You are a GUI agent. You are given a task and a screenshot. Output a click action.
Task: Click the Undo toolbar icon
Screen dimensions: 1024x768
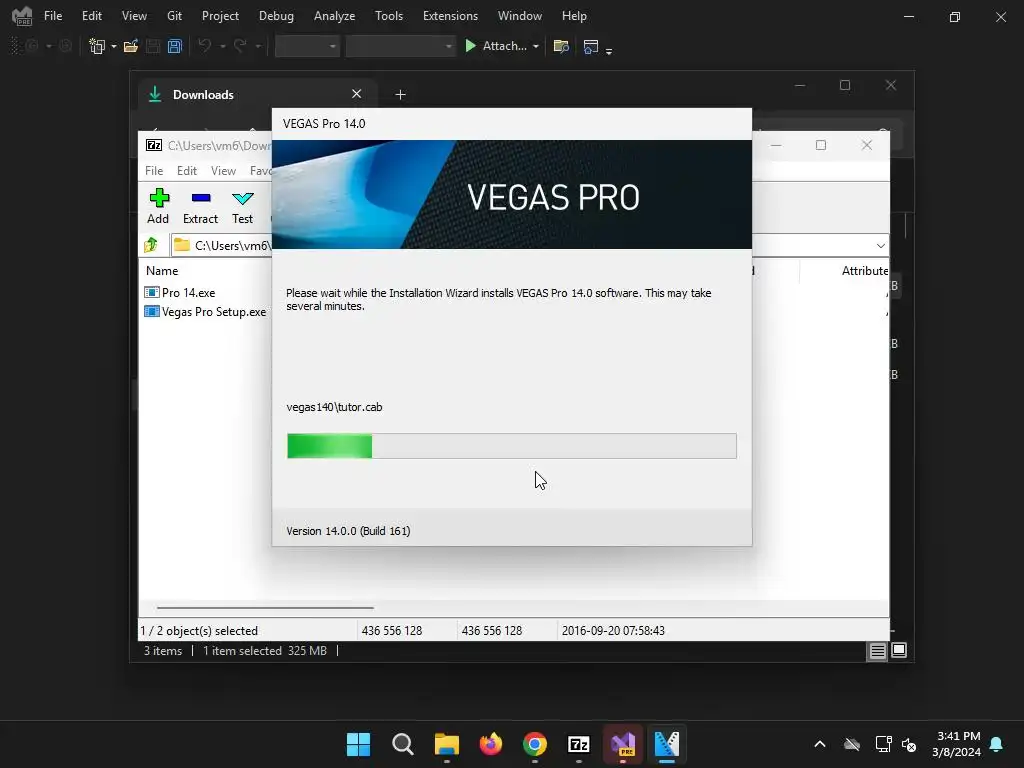tap(204, 46)
